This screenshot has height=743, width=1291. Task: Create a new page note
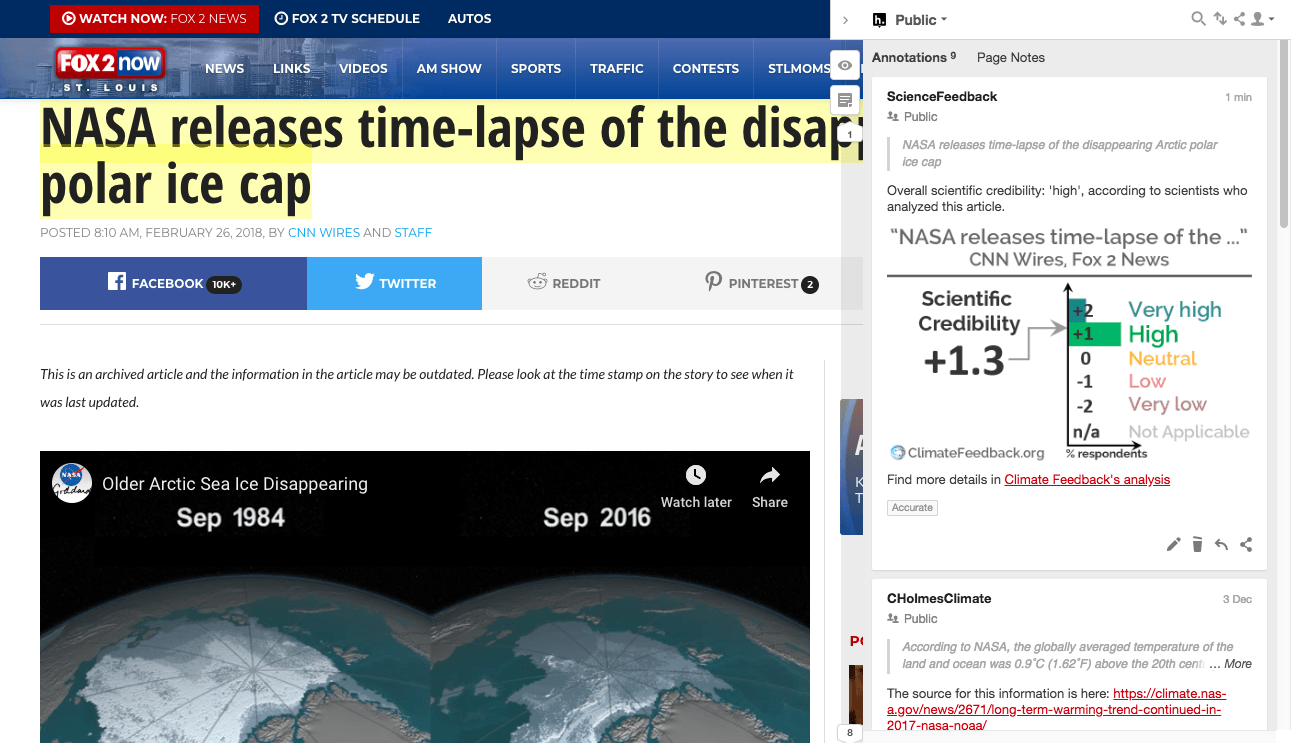[x=845, y=100]
